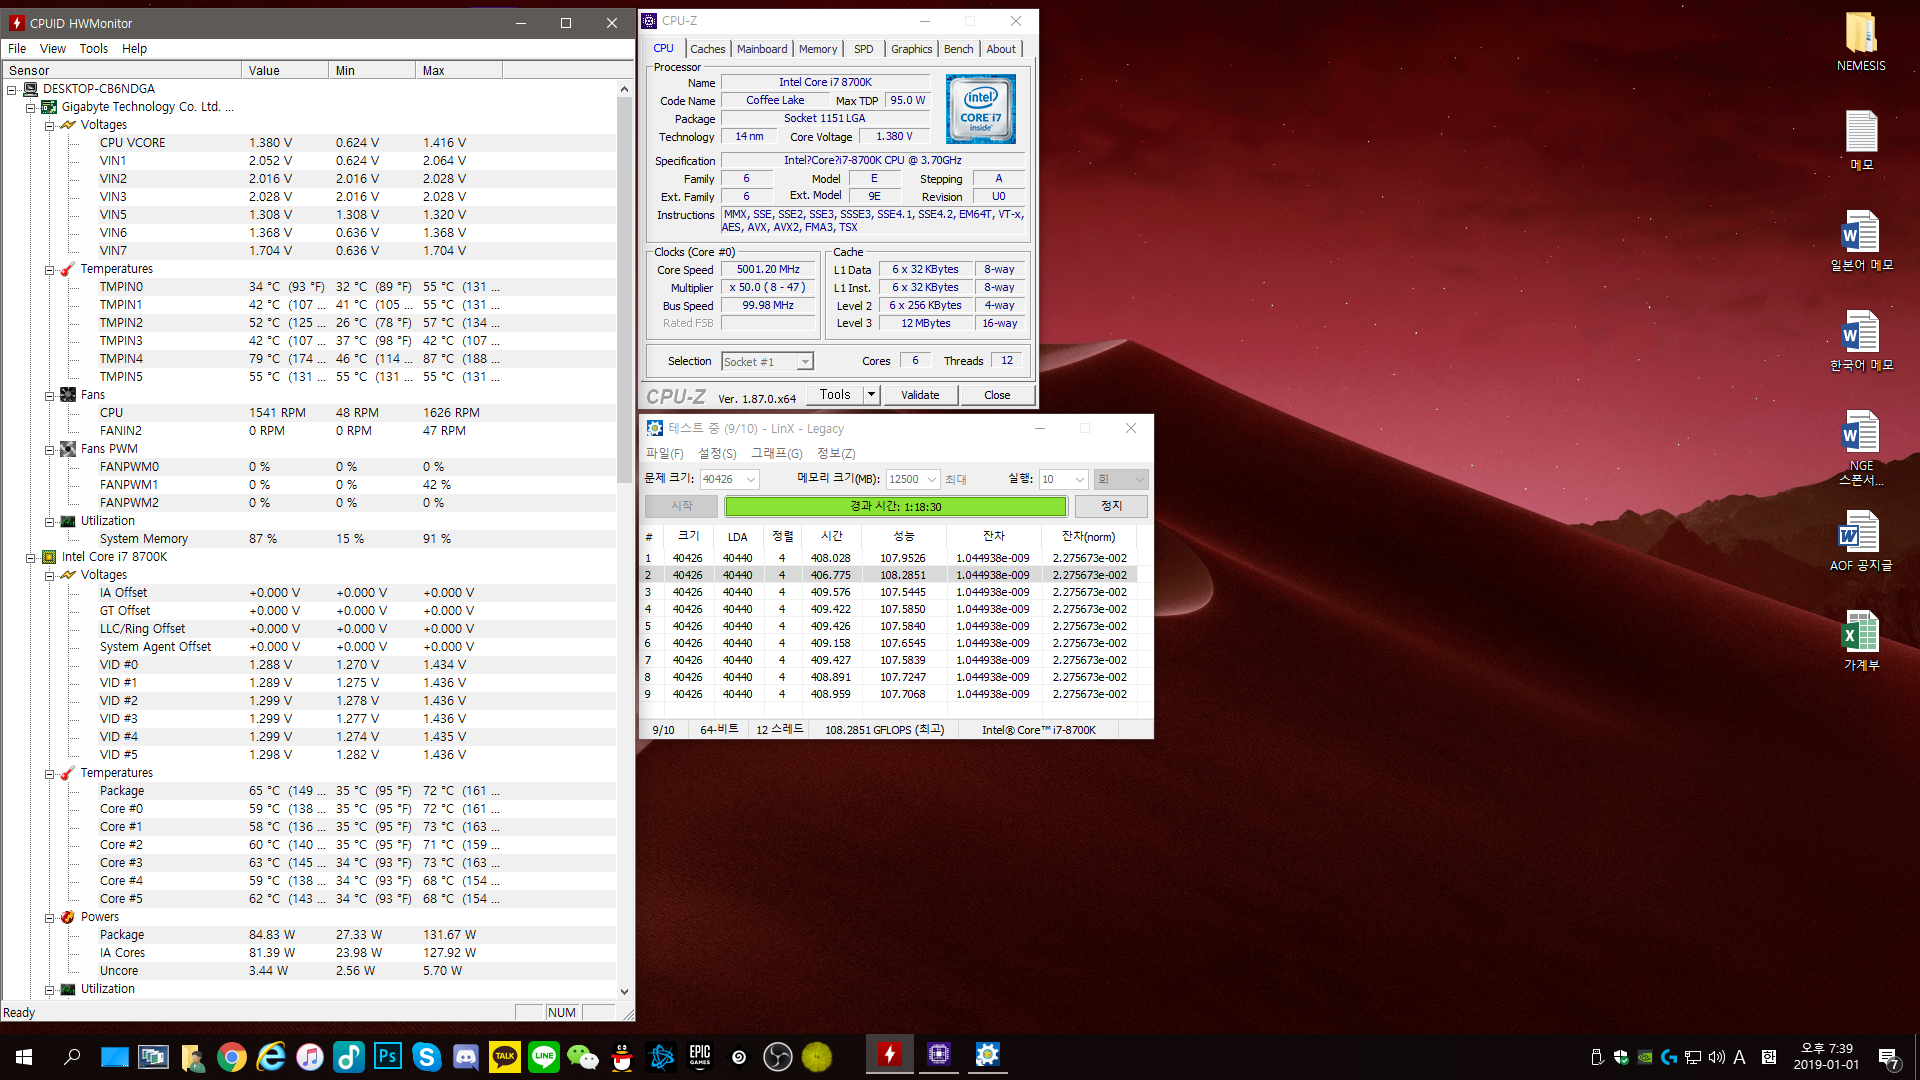Screen dimensions: 1920x1080
Task: Open the Socket #1 selection dropdown
Action: [805, 362]
